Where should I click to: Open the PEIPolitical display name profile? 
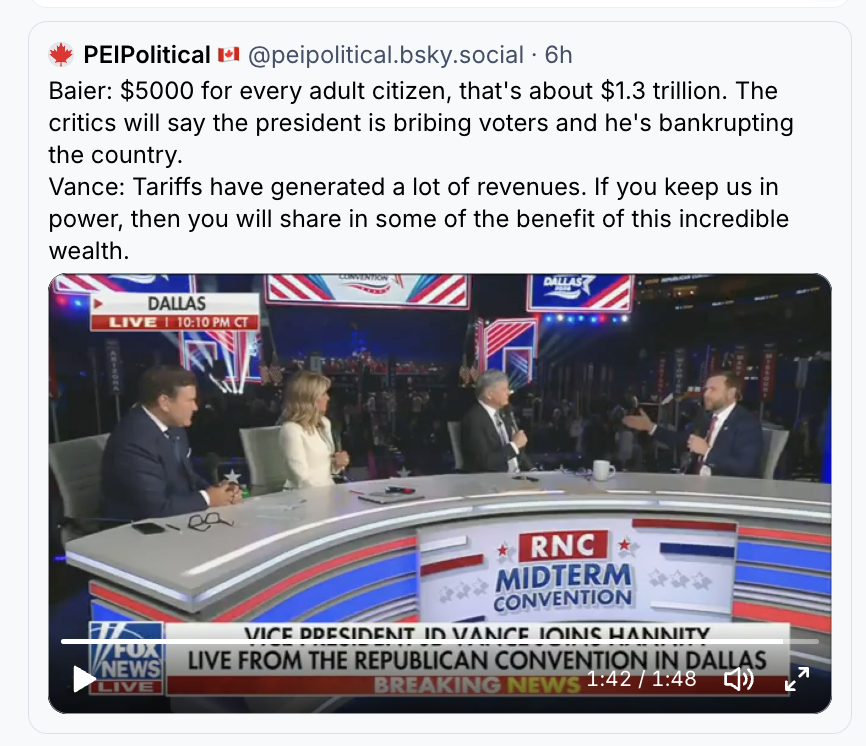click(x=147, y=55)
